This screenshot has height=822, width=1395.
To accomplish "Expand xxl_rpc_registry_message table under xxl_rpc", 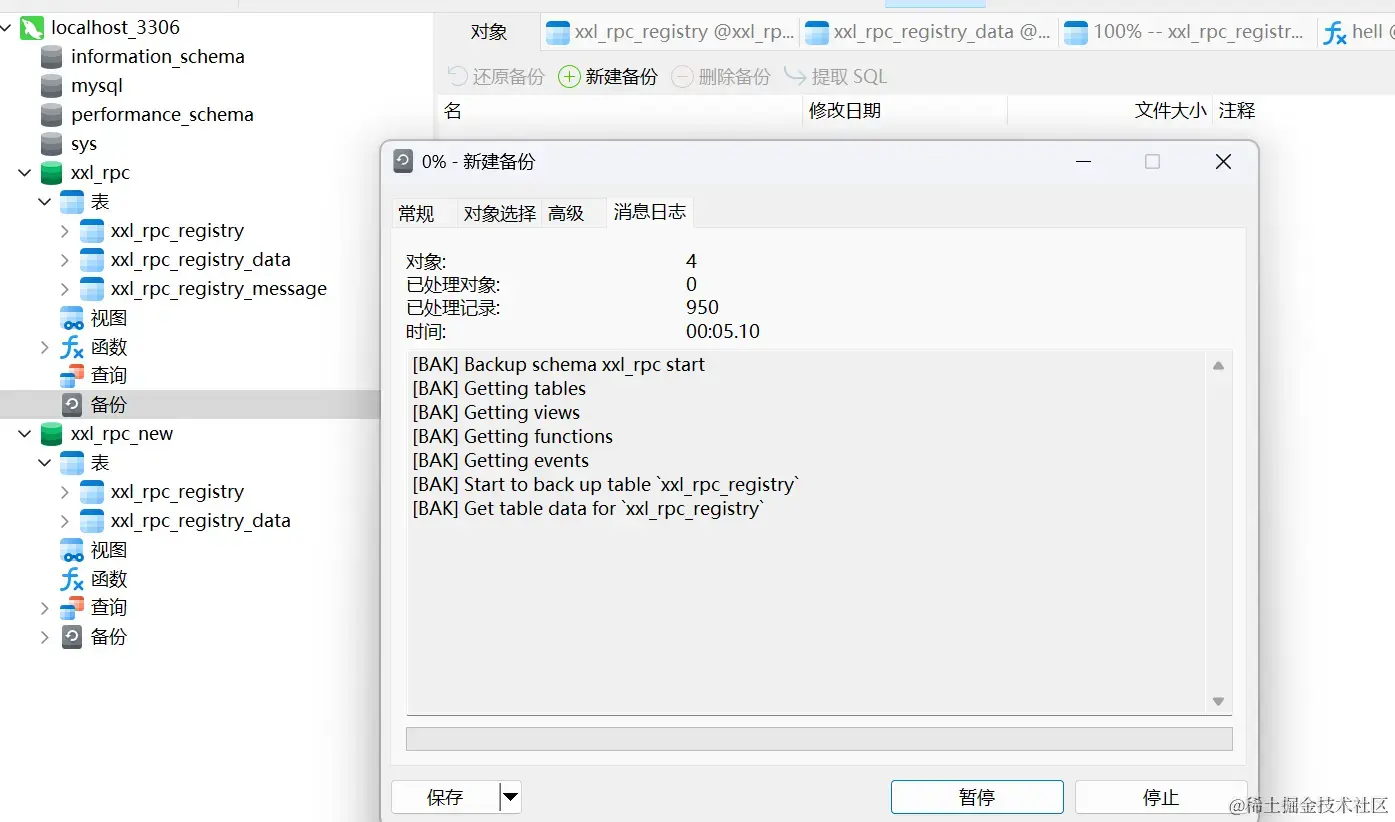I will 65,289.
